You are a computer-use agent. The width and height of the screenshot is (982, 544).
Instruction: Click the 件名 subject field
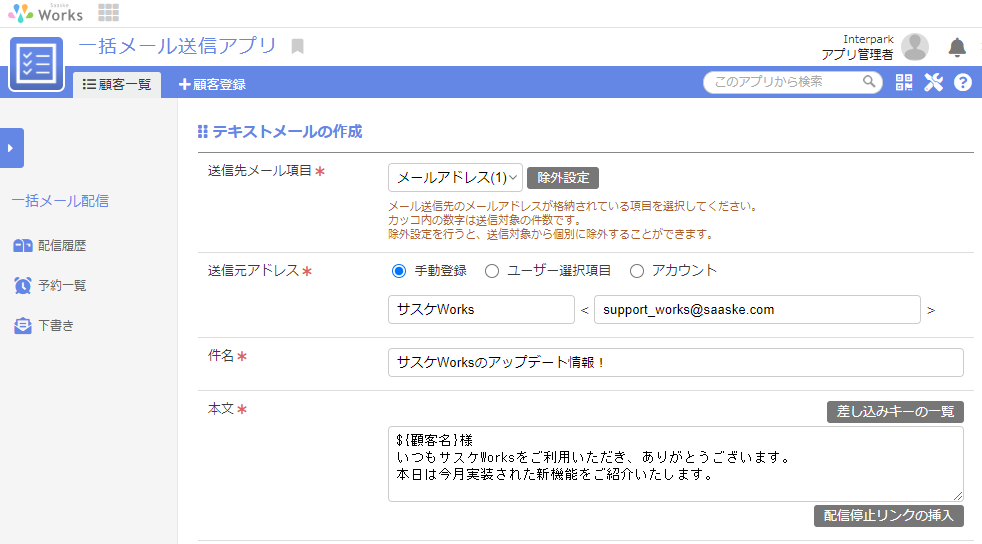pyautogui.click(x=676, y=362)
